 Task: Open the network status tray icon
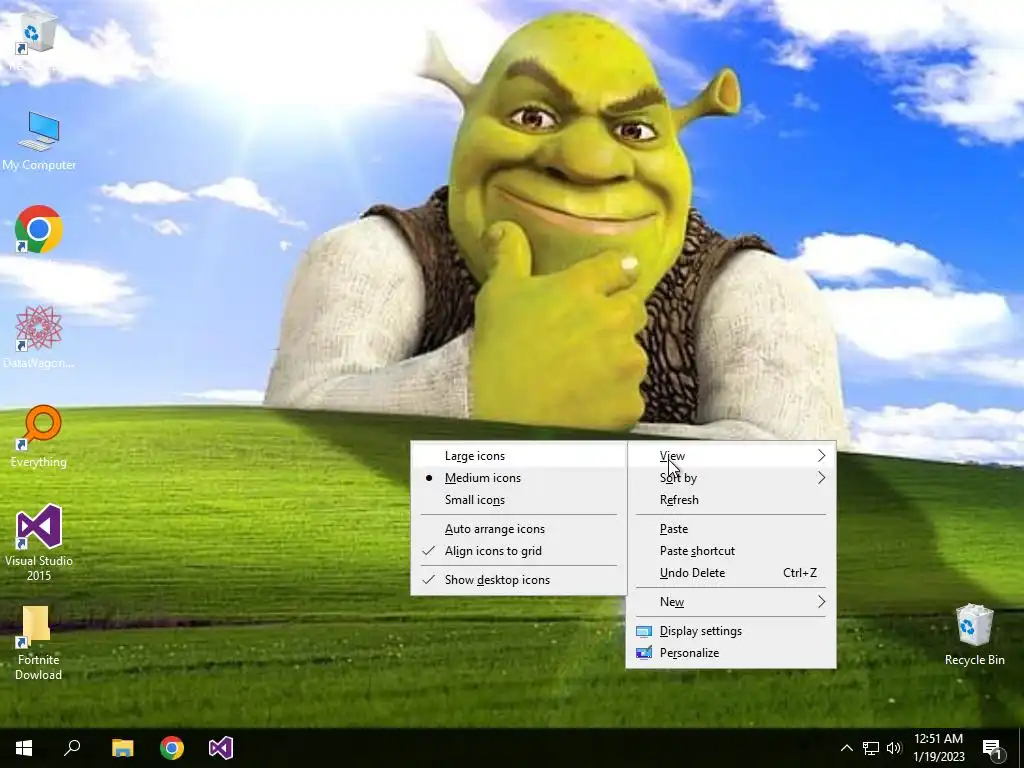point(871,748)
